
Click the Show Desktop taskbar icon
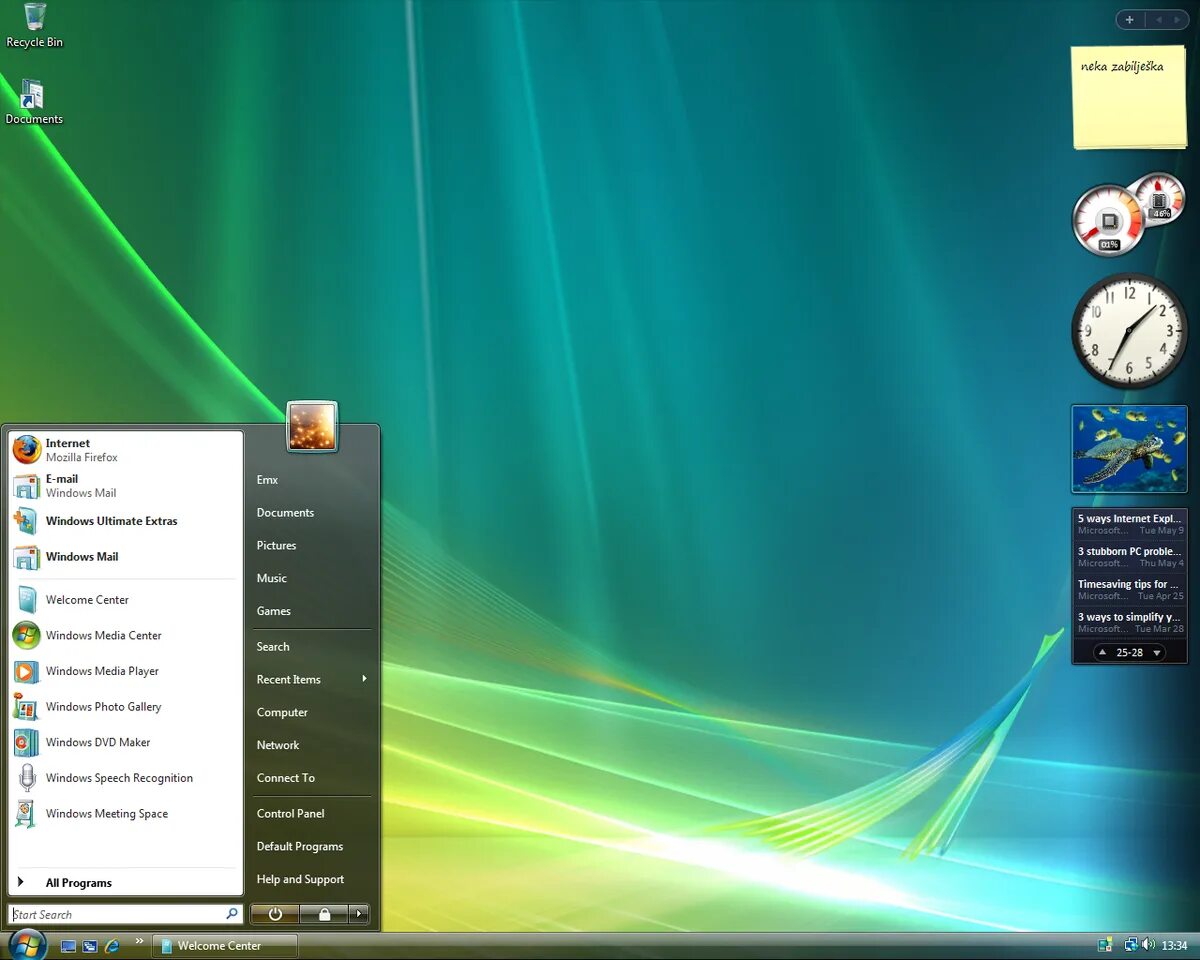(x=69, y=945)
